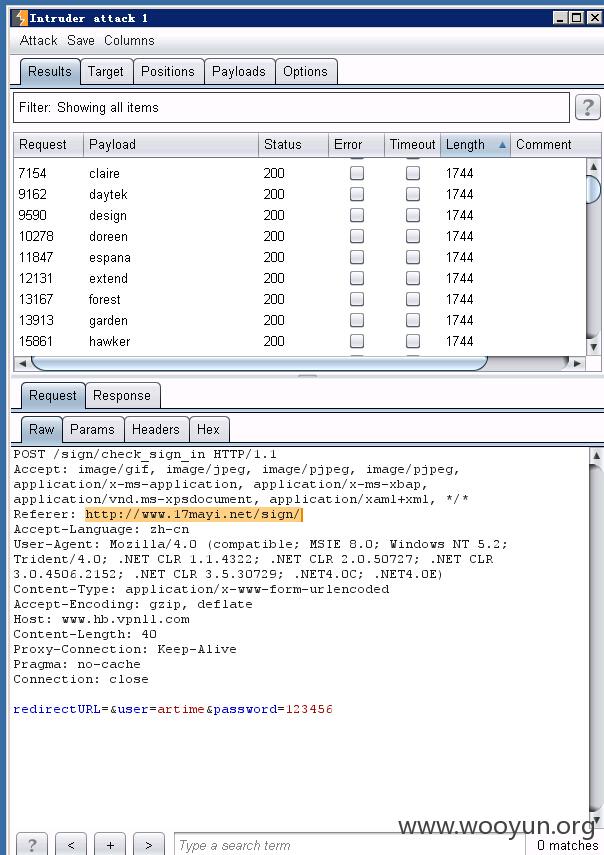Select request number 9590

(x=299, y=215)
